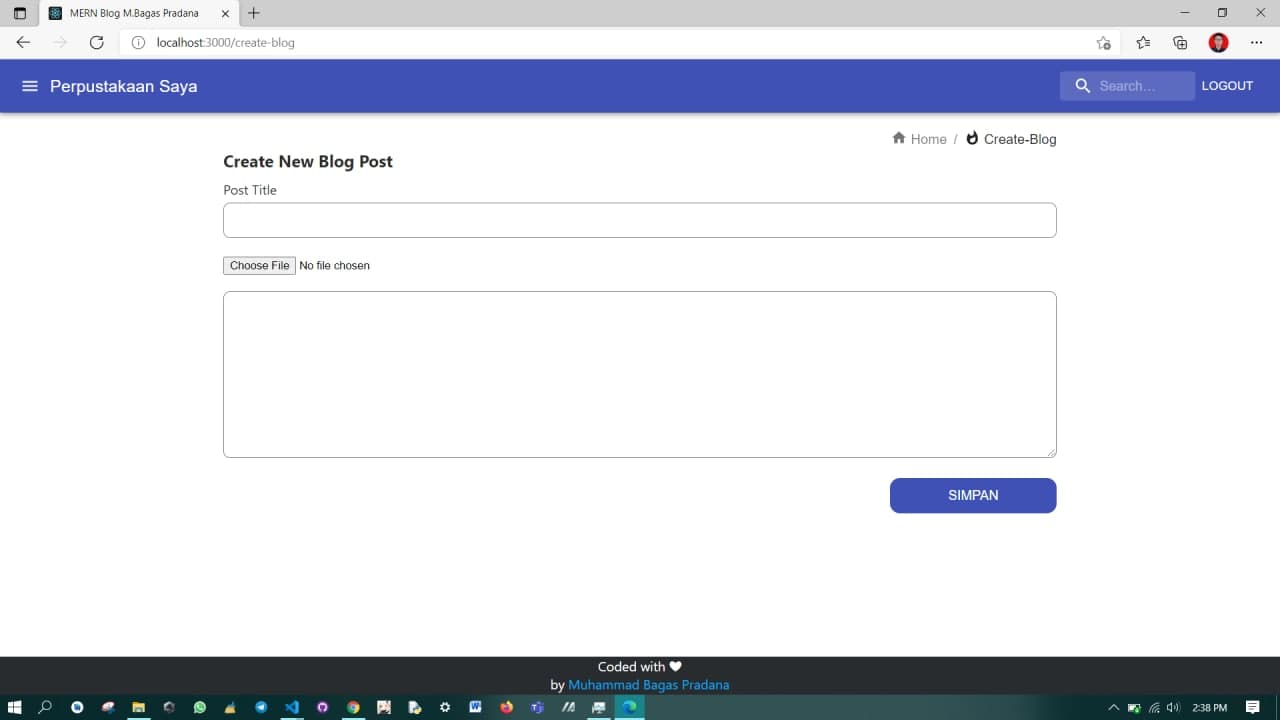Image resolution: width=1280 pixels, height=720 pixels.
Task: Click the magnifier icon in the search box
Action: coord(1082,86)
